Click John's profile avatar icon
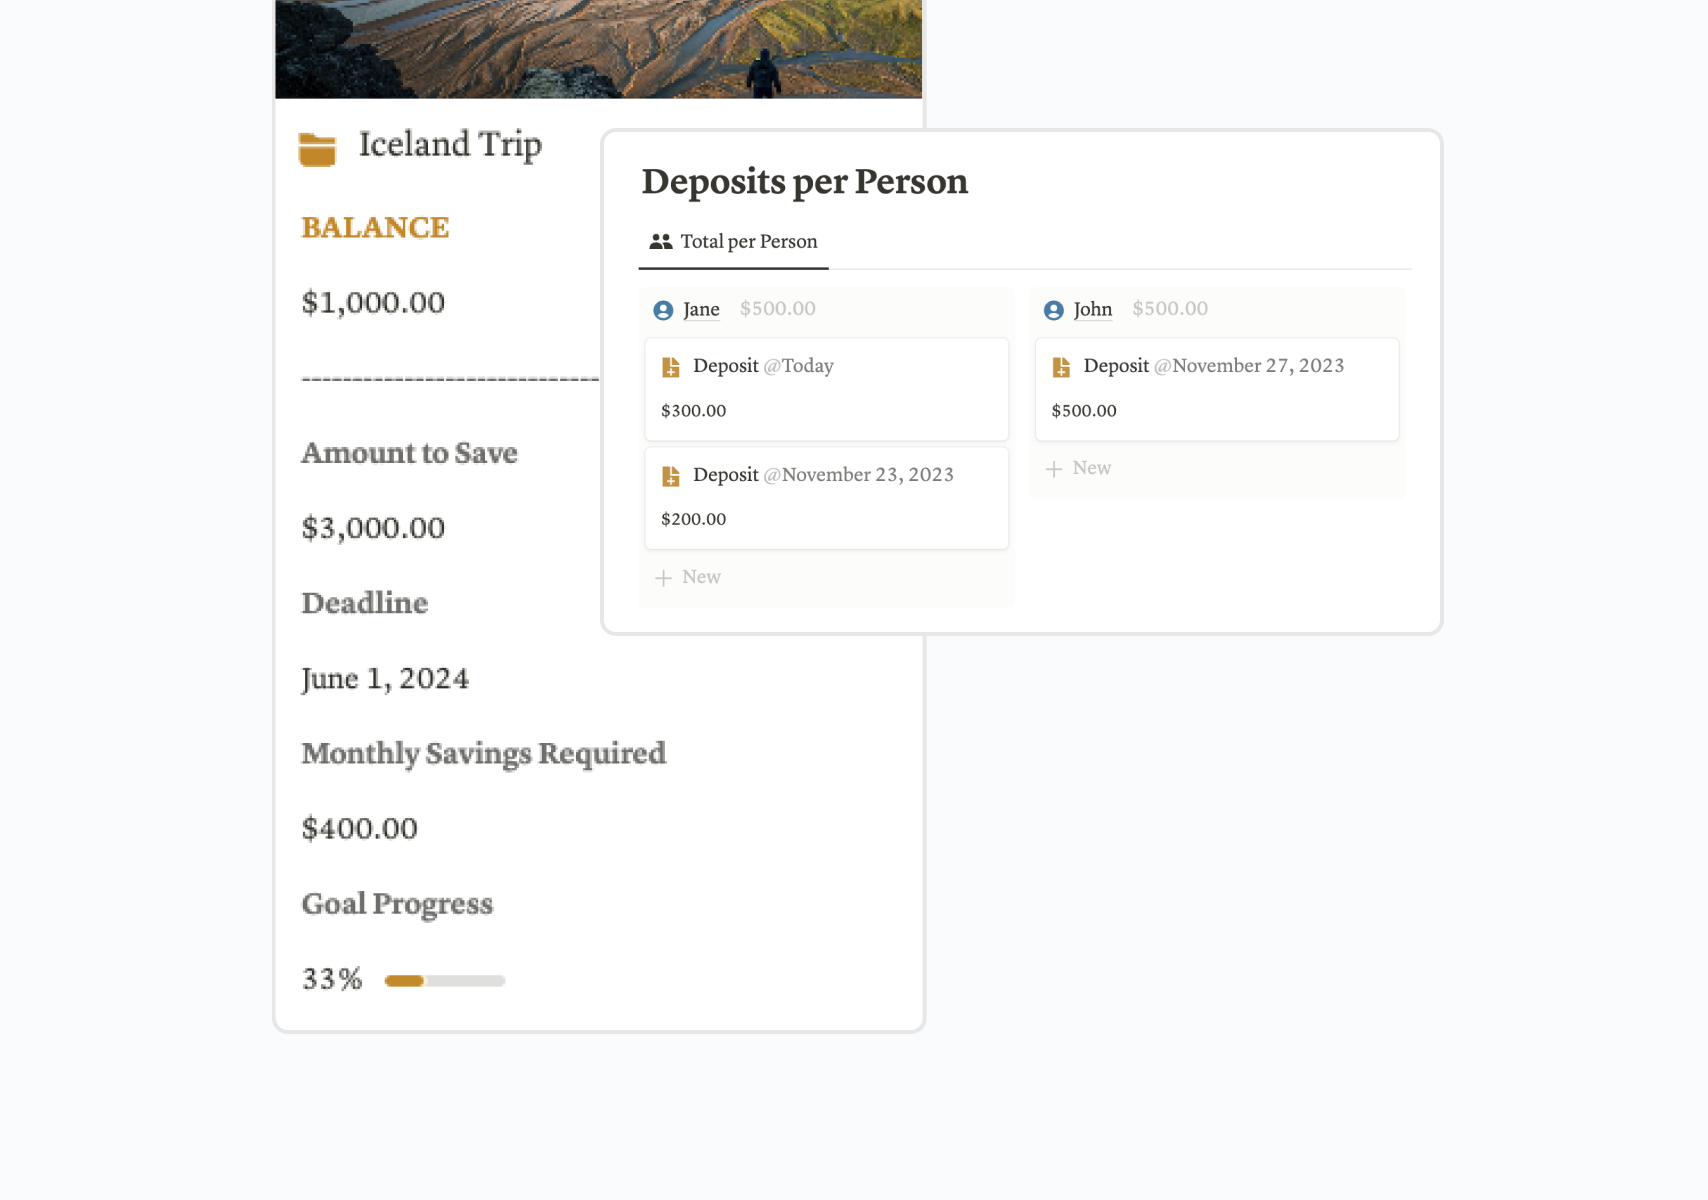This screenshot has height=1200, width=1708. tap(1053, 310)
